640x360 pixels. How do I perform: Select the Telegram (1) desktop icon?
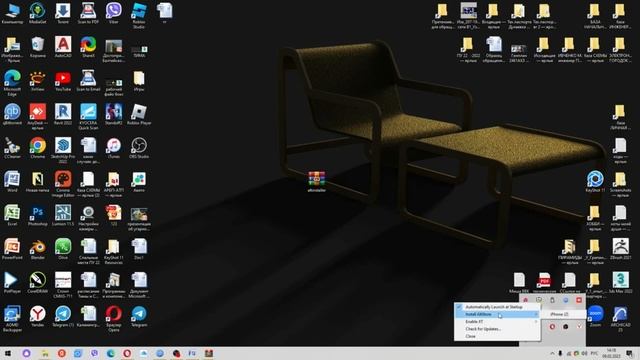63,317
